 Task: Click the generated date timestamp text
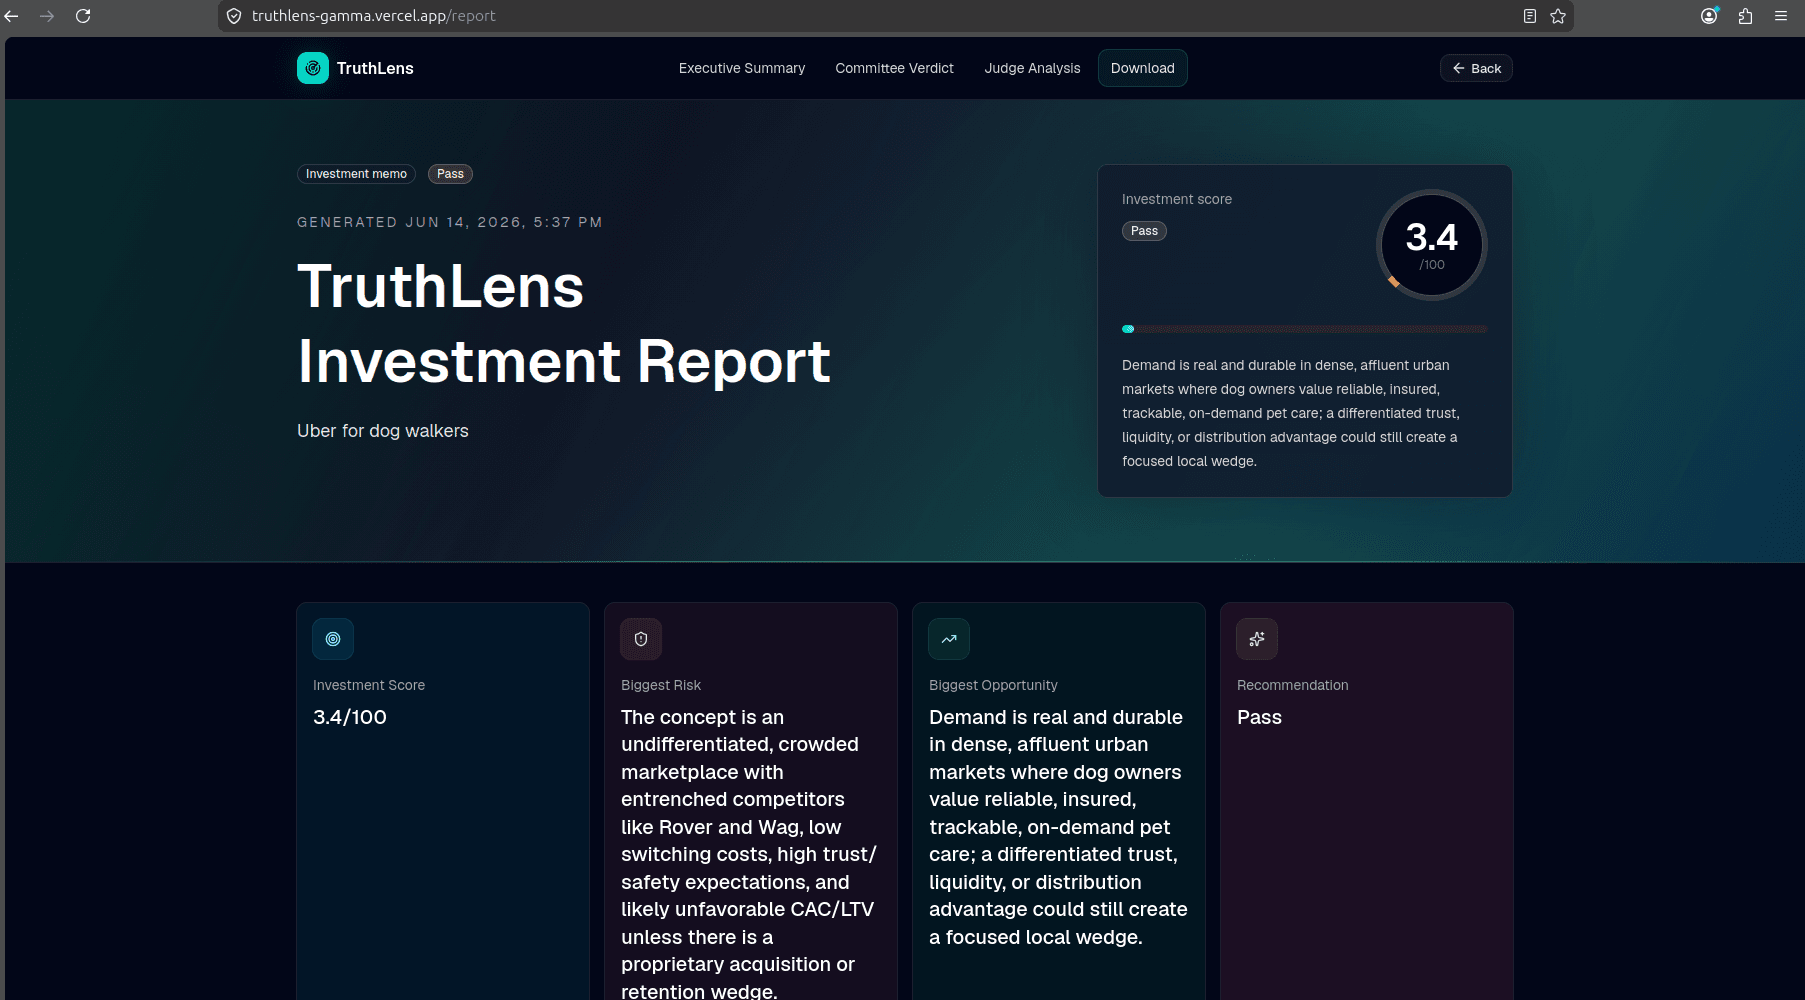tap(450, 222)
